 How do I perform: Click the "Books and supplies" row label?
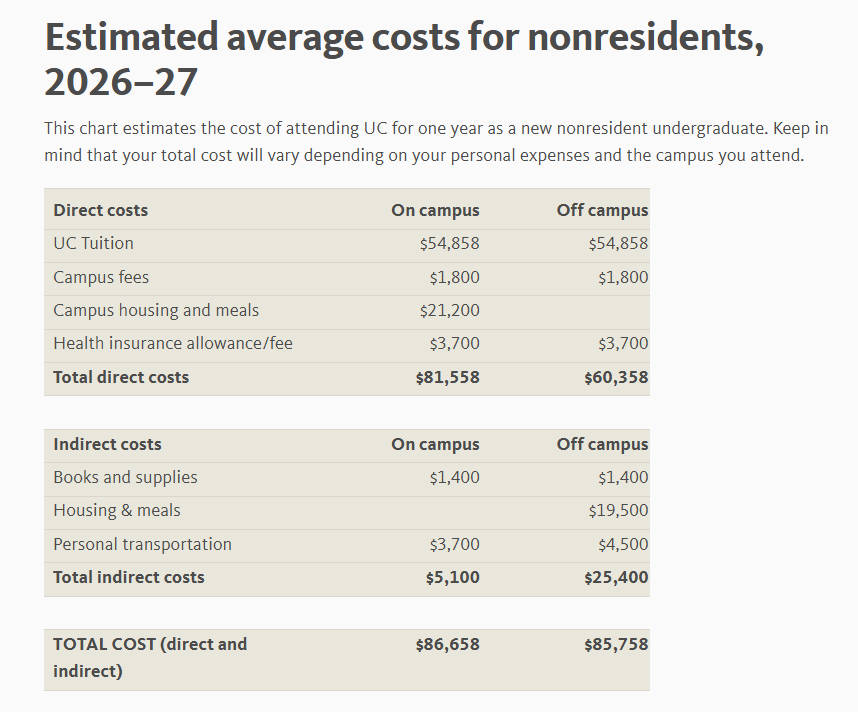click(x=125, y=477)
